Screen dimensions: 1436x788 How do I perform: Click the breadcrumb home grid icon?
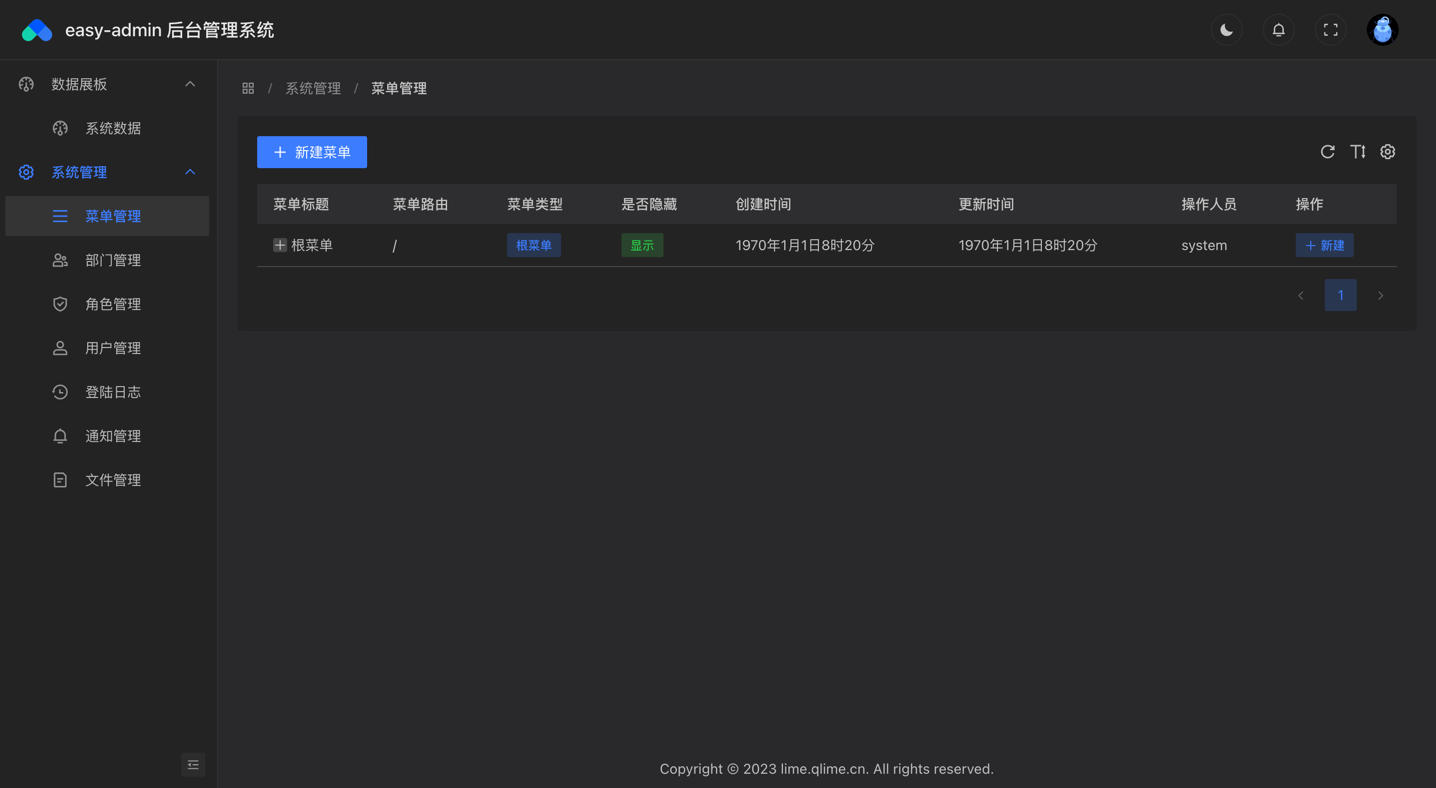(248, 88)
